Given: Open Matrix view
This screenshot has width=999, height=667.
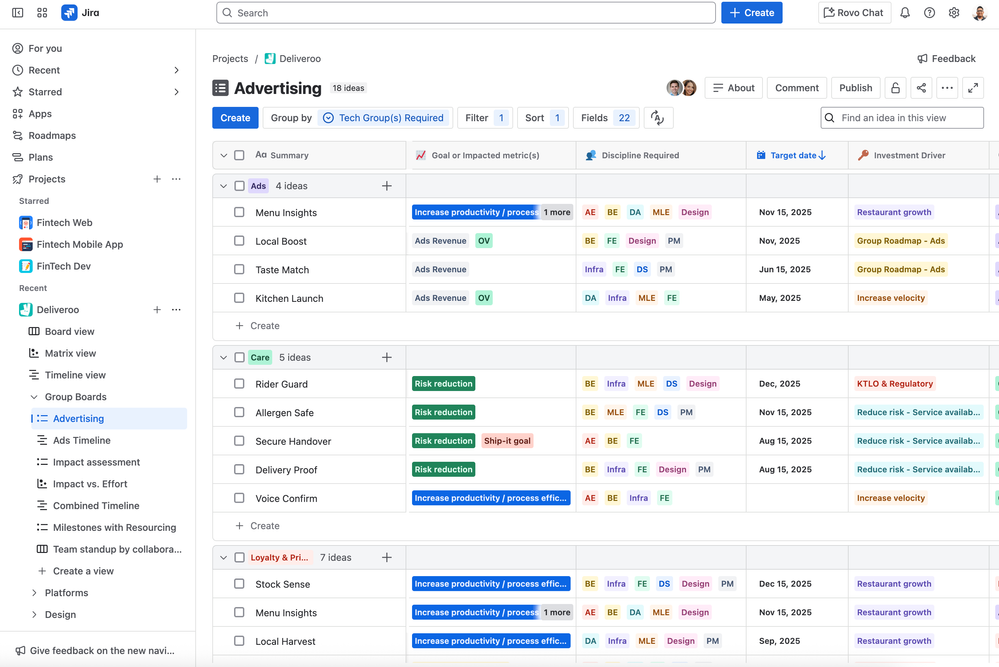Looking at the screenshot, I should pos(70,353).
